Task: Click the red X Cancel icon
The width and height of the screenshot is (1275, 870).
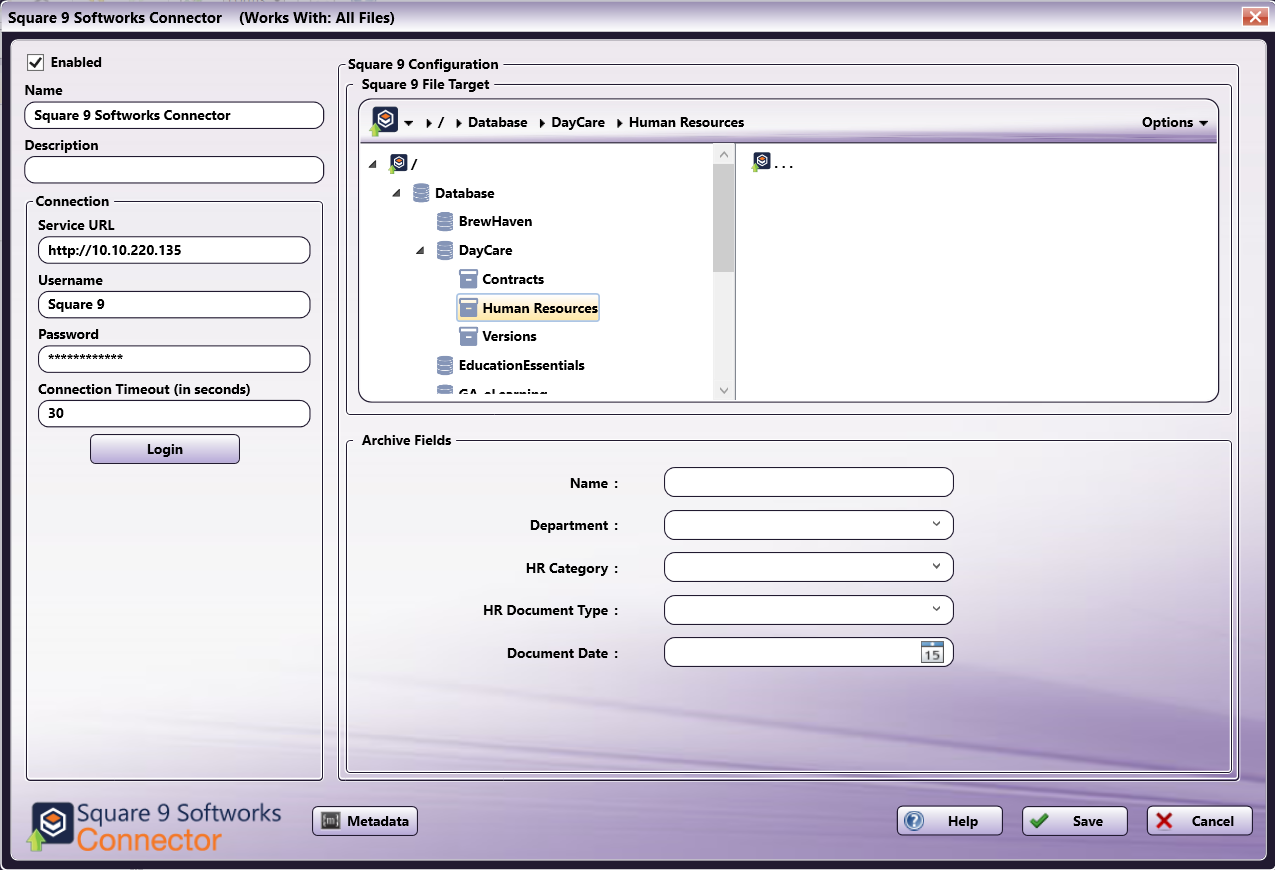Action: coord(1164,821)
